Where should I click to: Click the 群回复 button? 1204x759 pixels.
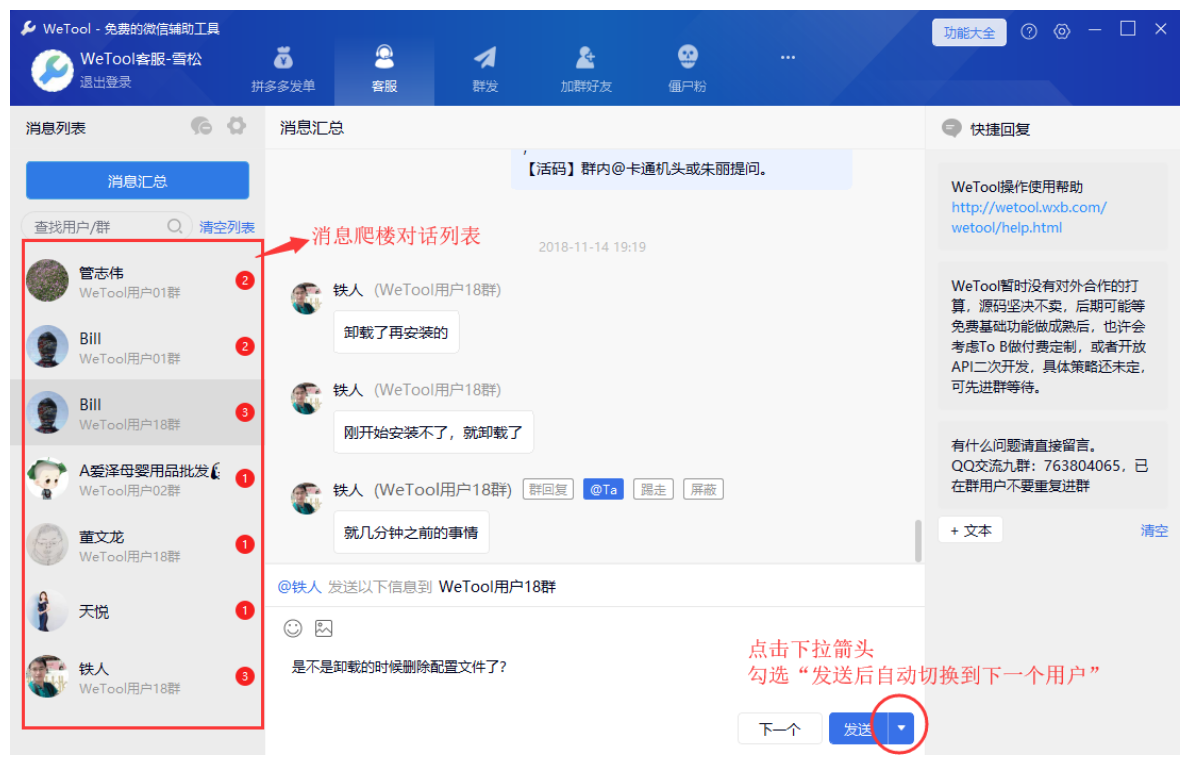(548, 490)
